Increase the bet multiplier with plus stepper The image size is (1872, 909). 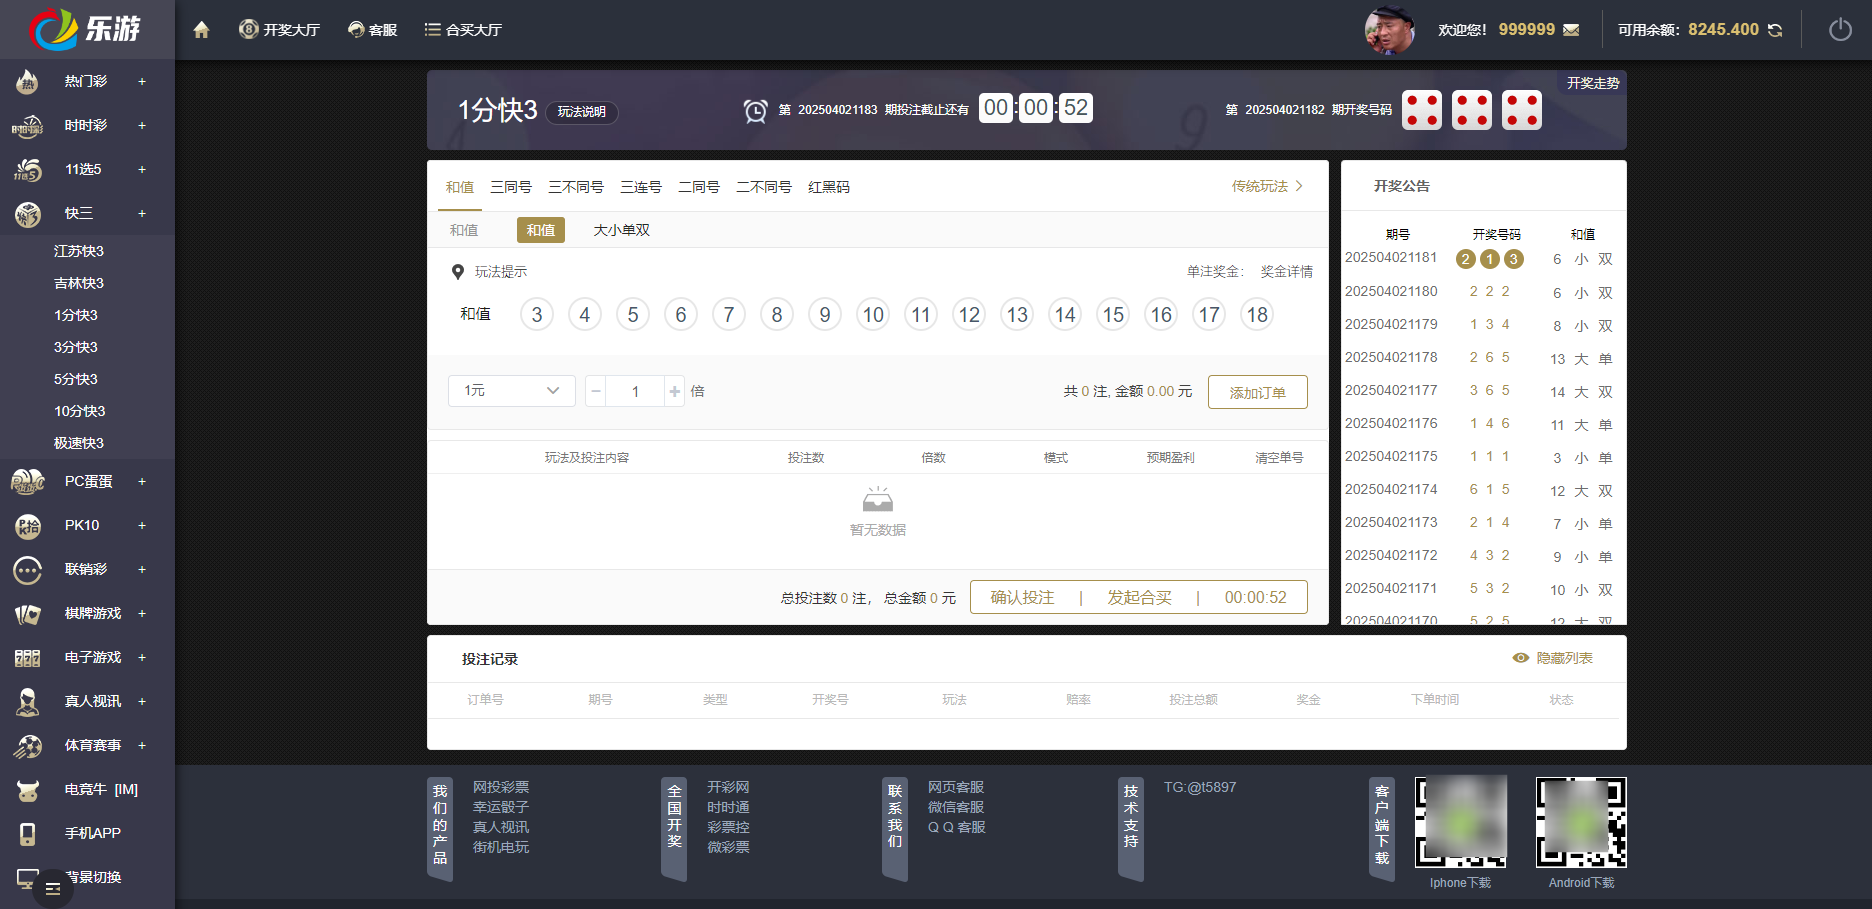675,391
